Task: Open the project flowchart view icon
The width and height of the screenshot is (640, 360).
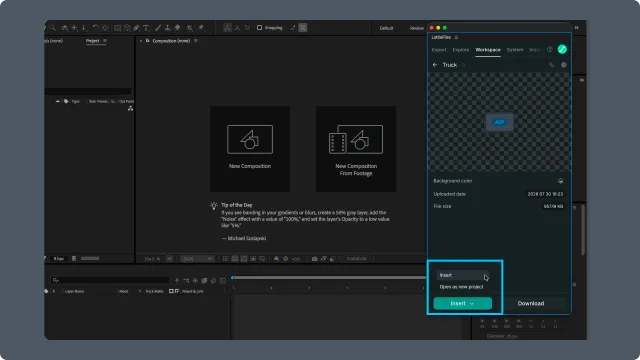Action: (x=130, y=108)
